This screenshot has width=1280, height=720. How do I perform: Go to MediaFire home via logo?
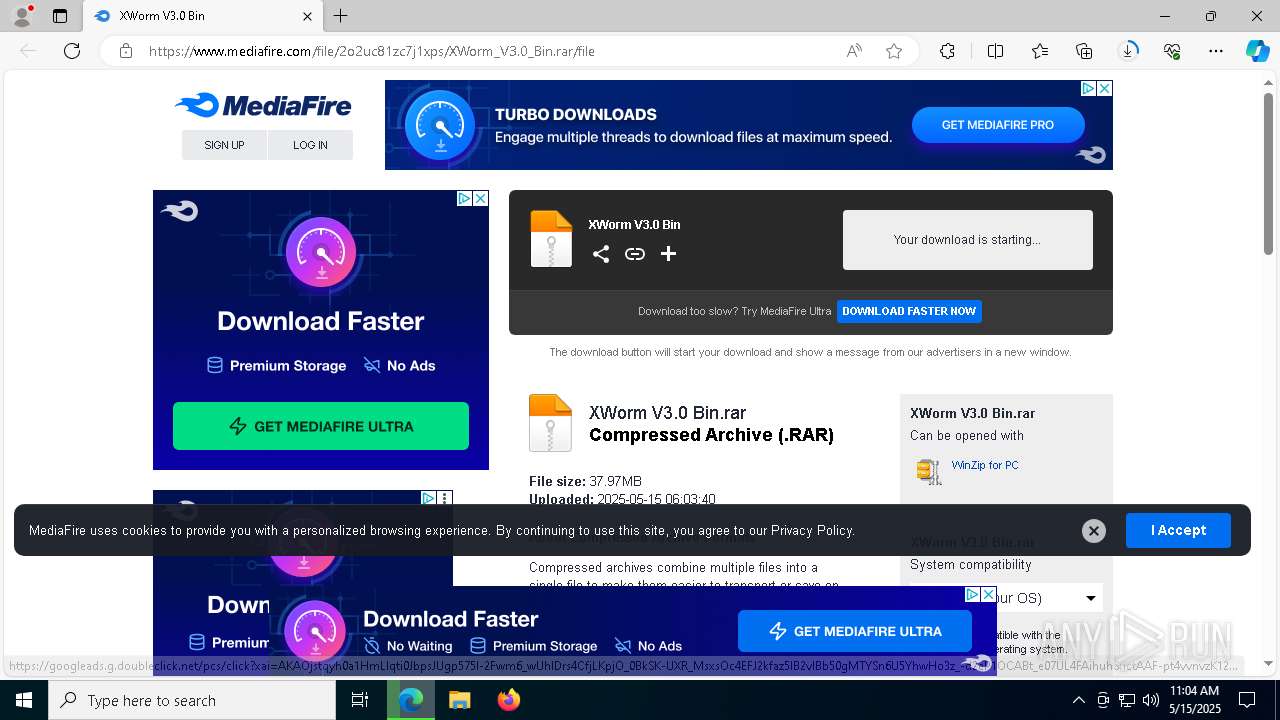coord(263,105)
